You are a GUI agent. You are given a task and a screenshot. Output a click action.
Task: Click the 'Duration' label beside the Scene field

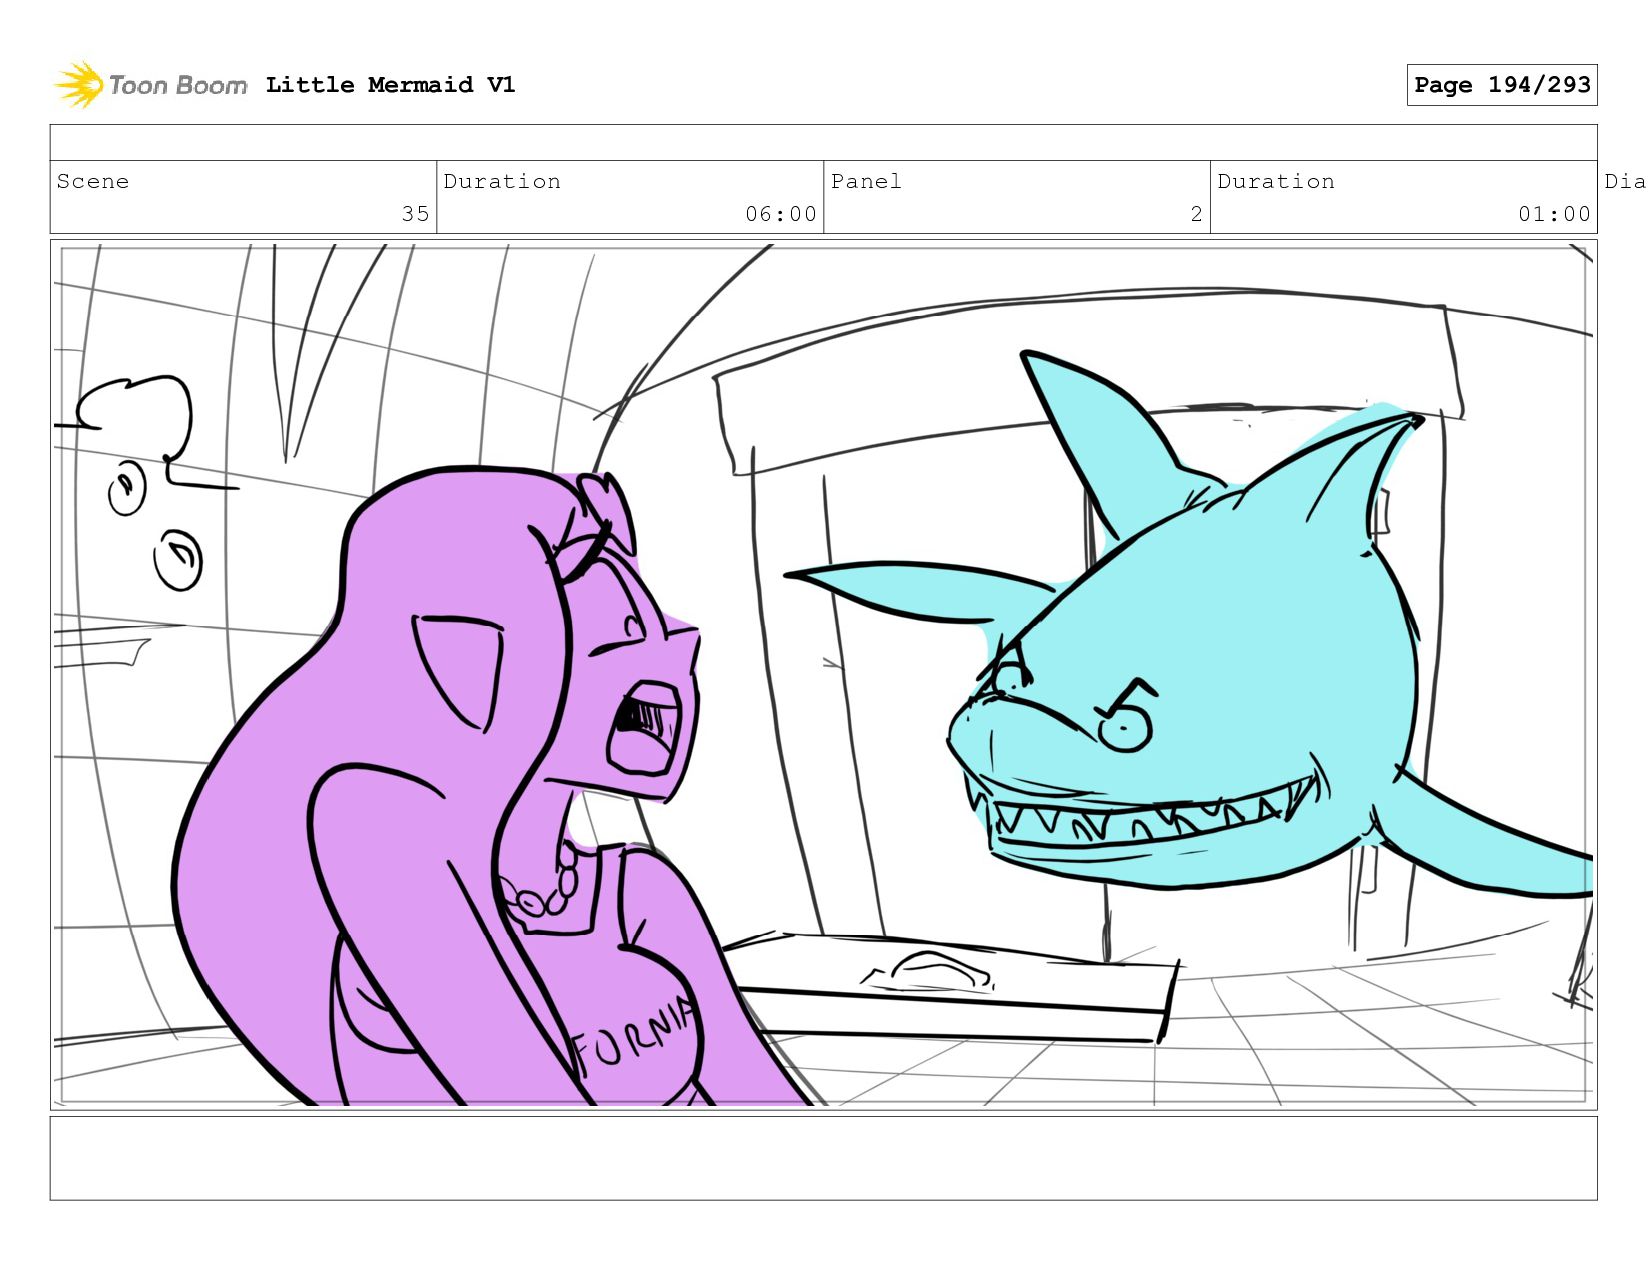click(x=502, y=181)
